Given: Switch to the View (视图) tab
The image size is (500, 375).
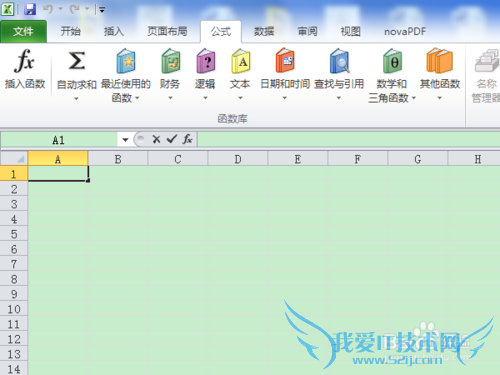Looking at the screenshot, I should pos(350,31).
